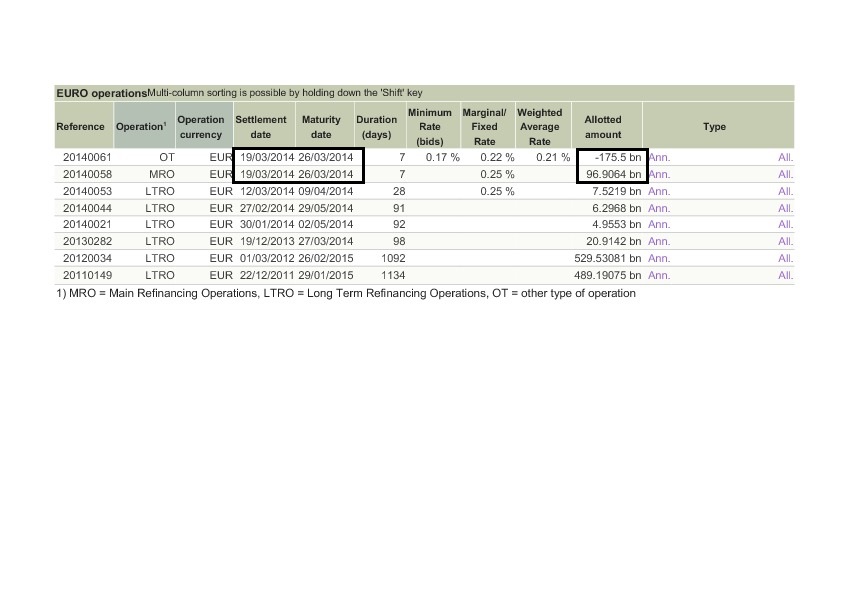The image size is (842, 595).
Task: Open All. link for operation 20140021
Action: (x=785, y=224)
